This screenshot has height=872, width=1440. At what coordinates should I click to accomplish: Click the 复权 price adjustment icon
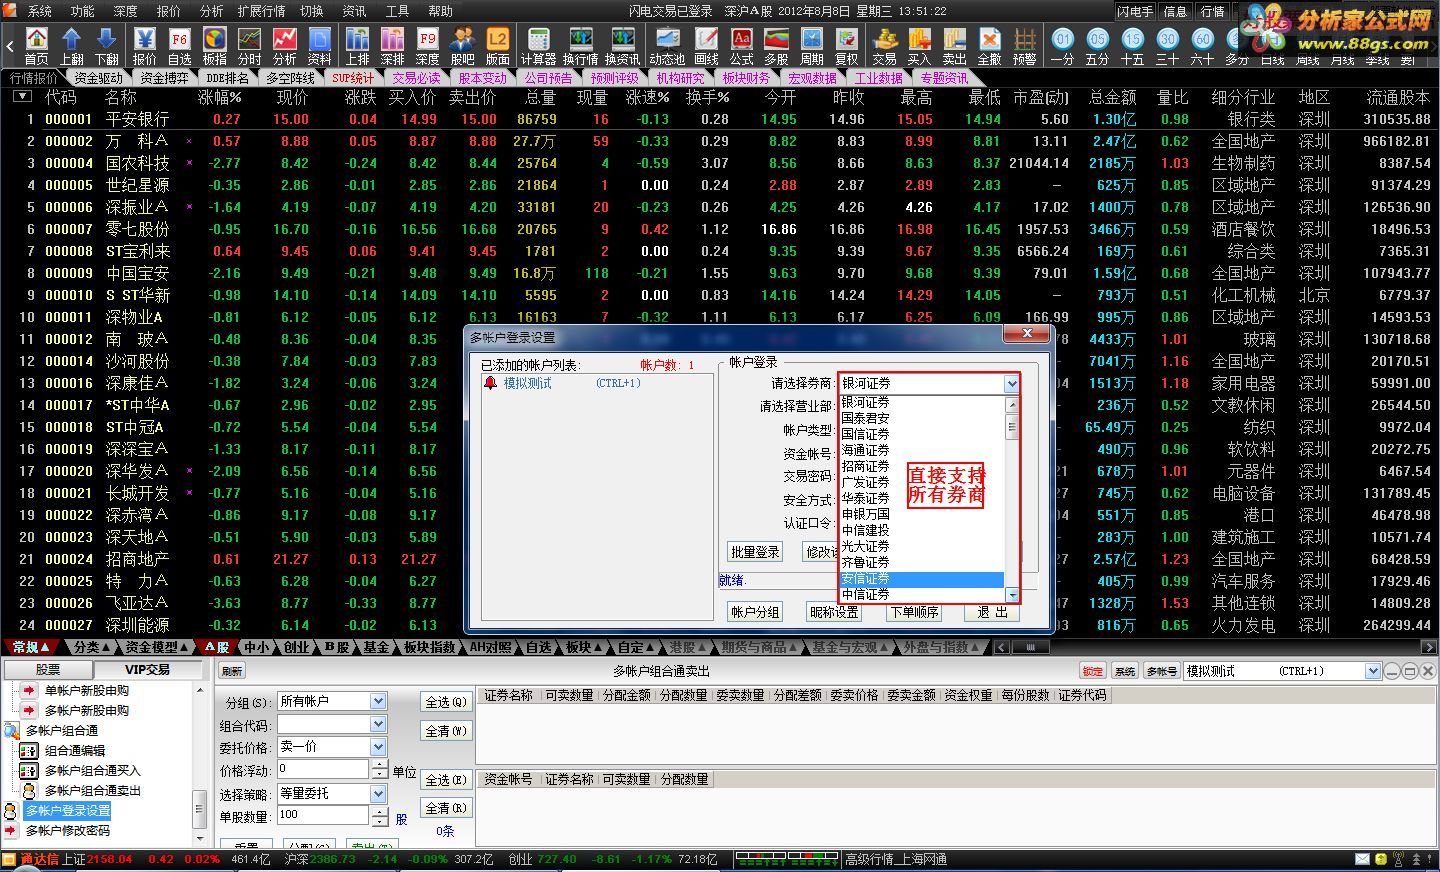[x=847, y=45]
